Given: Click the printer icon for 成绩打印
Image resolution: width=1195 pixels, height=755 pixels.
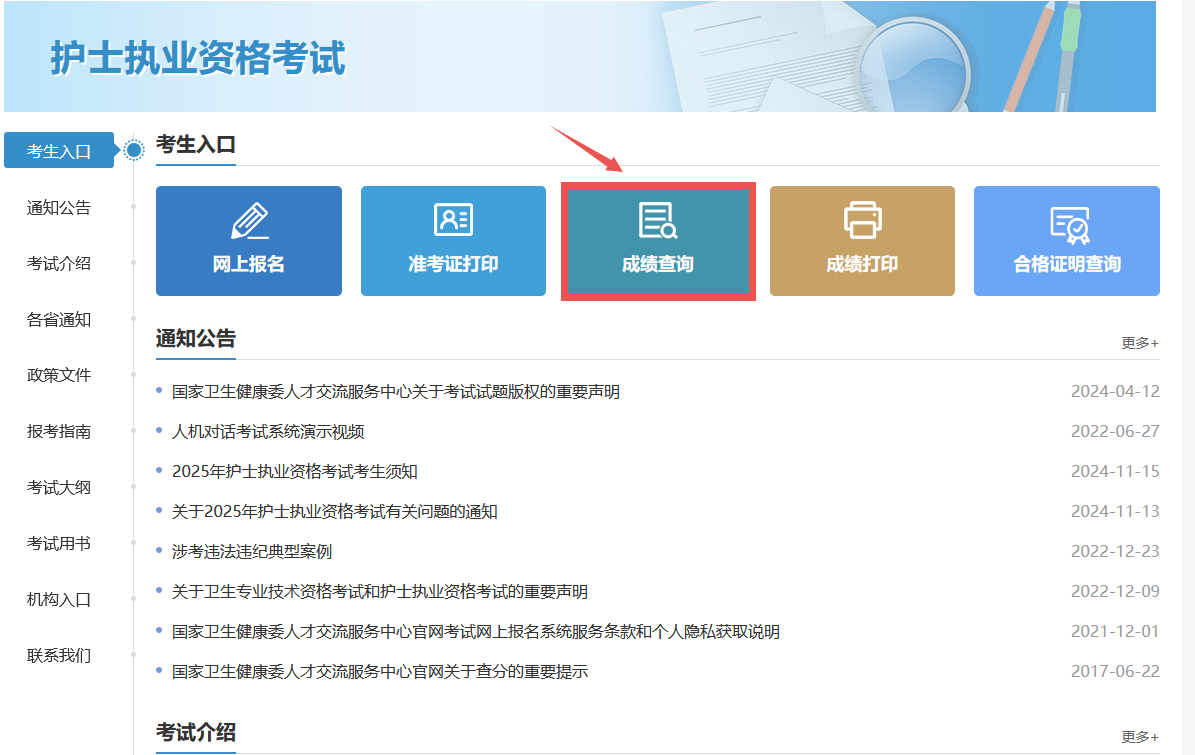Looking at the screenshot, I should coord(862,220).
